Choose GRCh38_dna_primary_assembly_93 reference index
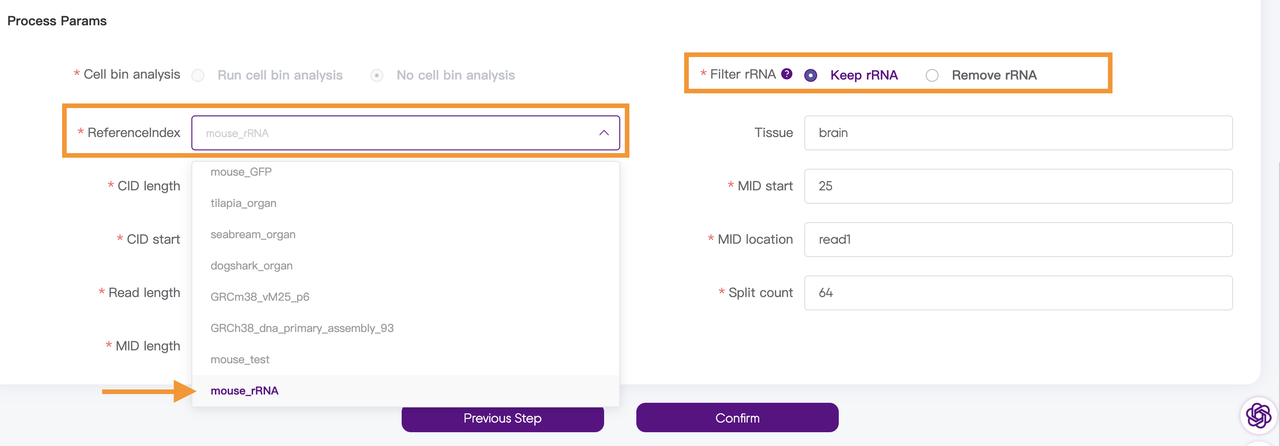The image size is (1280, 446). pos(302,328)
